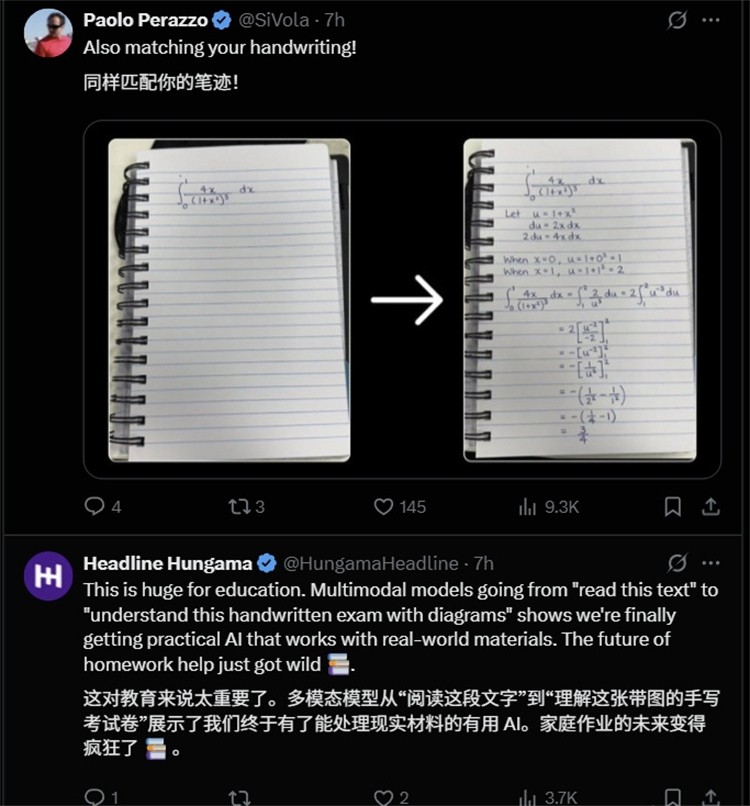Open the more options menu on Paolo's tweet

(711, 20)
